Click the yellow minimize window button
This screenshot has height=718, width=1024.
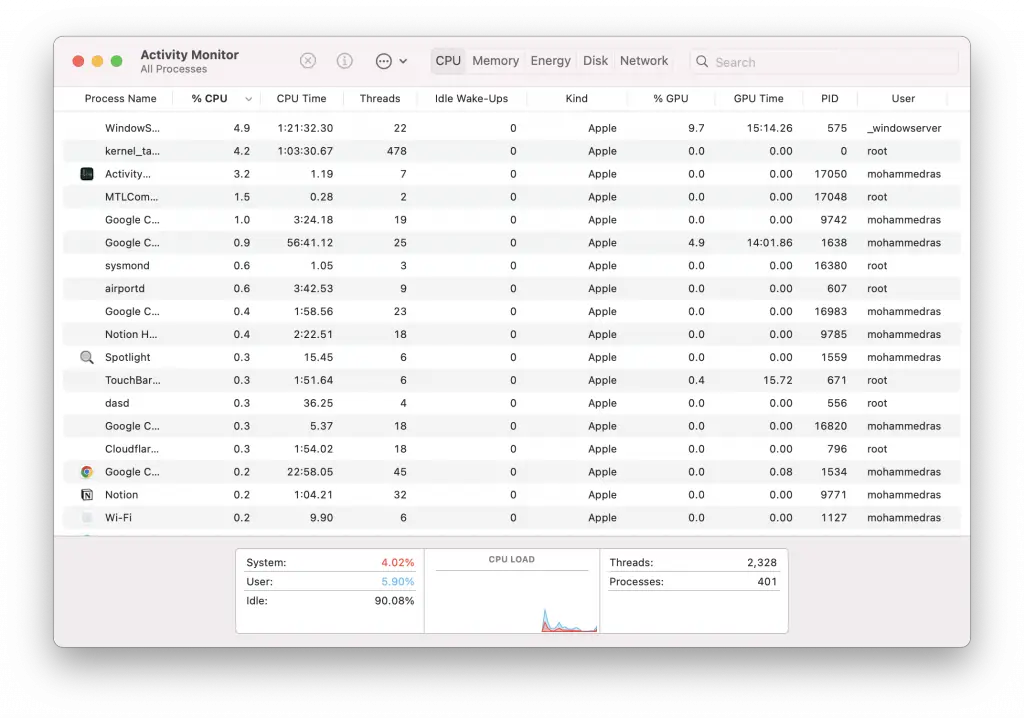[x=97, y=61]
